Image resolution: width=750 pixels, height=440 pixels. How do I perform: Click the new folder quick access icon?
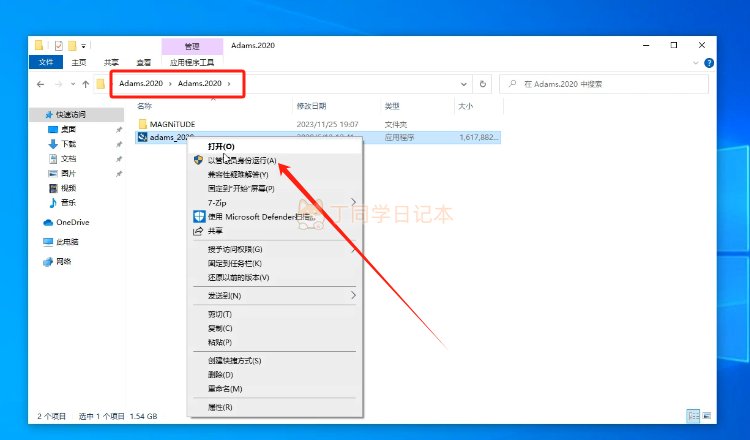pyautogui.click(x=72, y=46)
